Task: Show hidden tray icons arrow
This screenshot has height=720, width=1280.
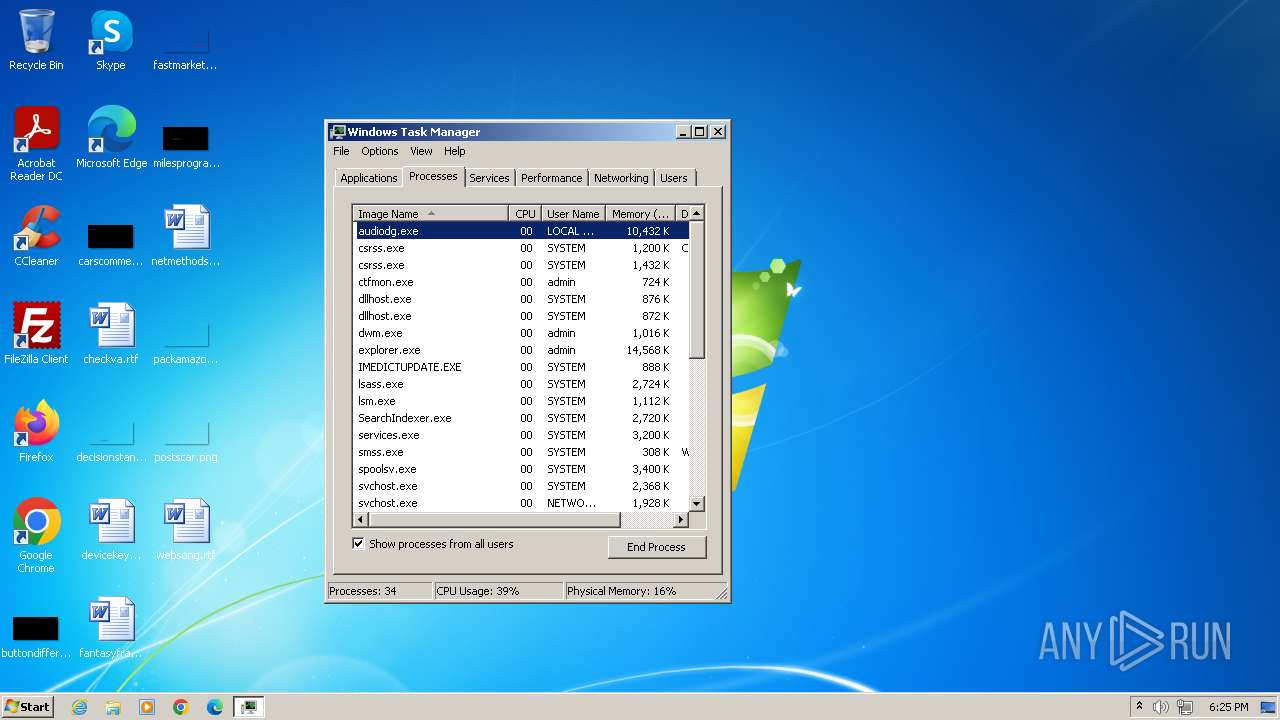Action: tap(1139, 706)
